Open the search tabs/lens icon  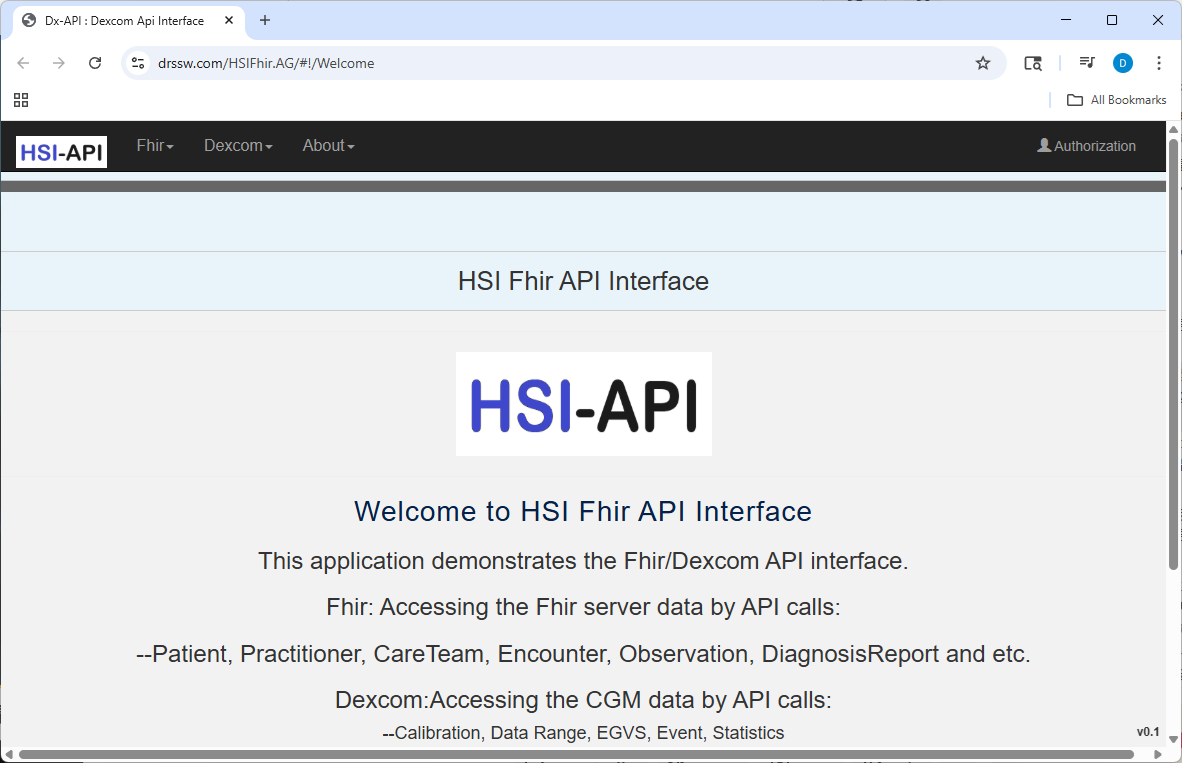(1033, 63)
